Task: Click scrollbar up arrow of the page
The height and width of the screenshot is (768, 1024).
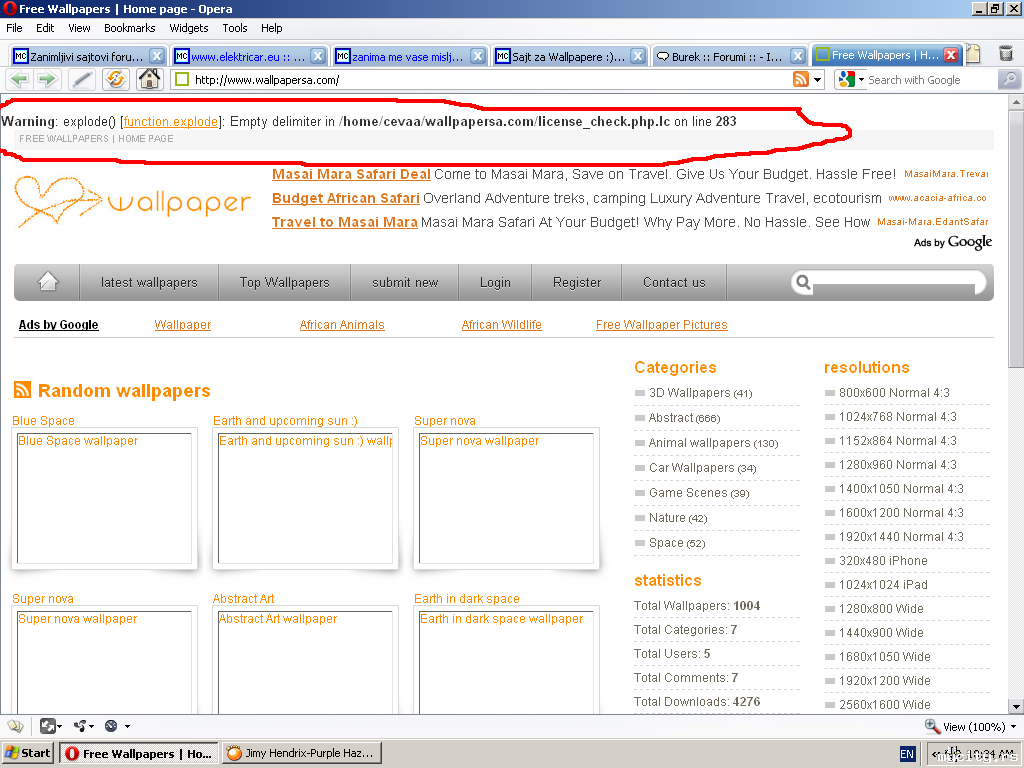Action: pyautogui.click(x=1016, y=103)
